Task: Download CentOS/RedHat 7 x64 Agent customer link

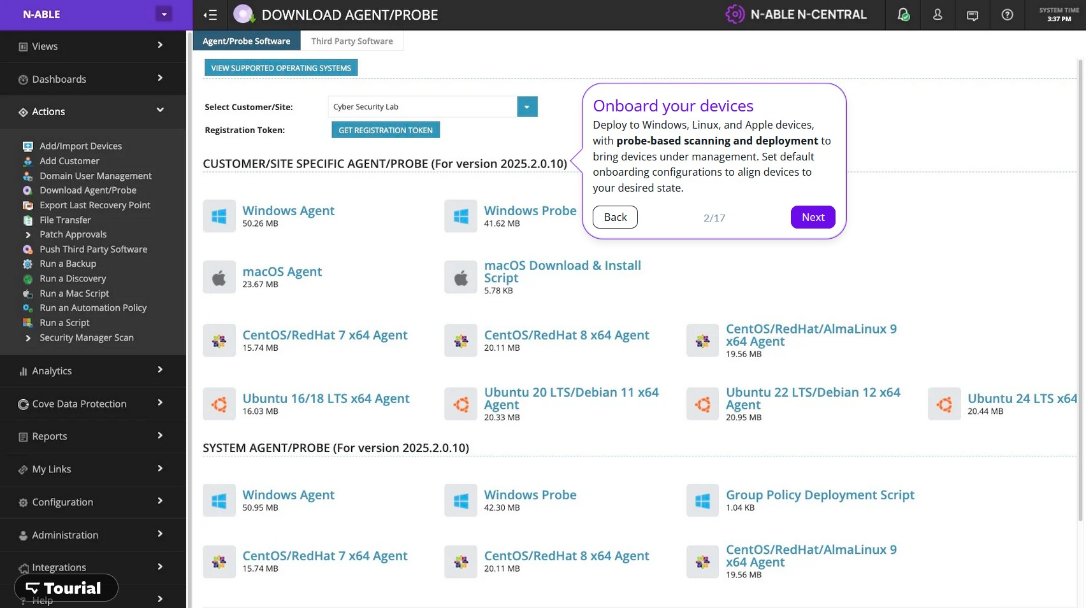Action: (x=325, y=335)
